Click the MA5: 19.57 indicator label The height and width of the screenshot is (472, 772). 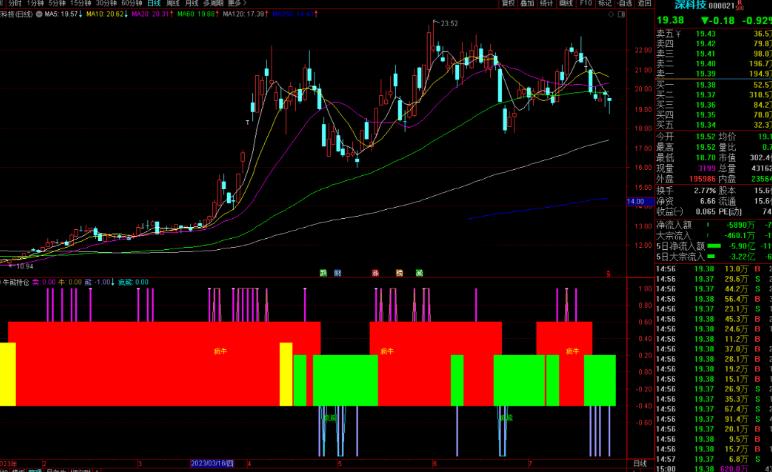(63, 14)
